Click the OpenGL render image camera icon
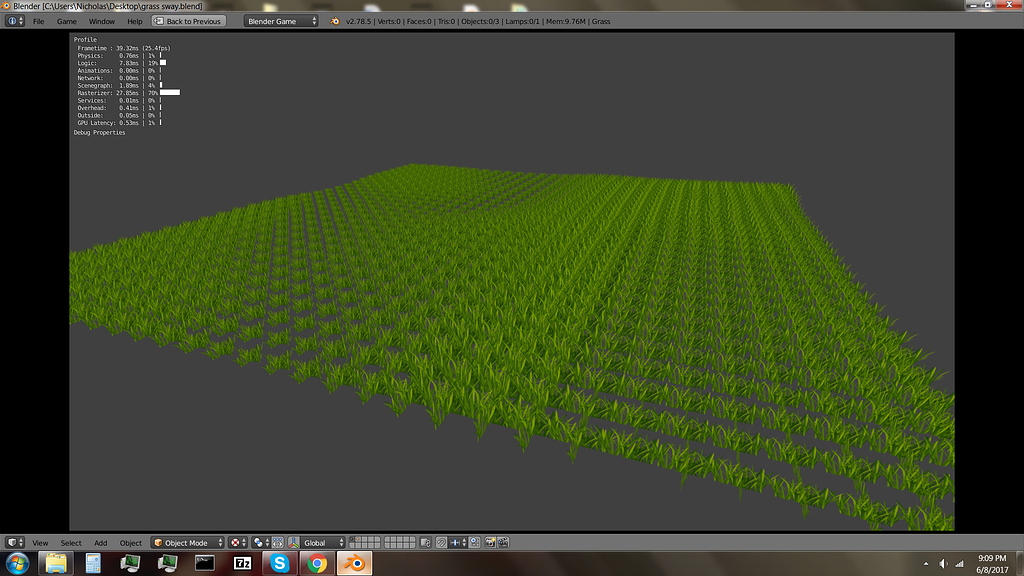This screenshot has width=1024, height=576. pyautogui.click(x=490, y=543)
